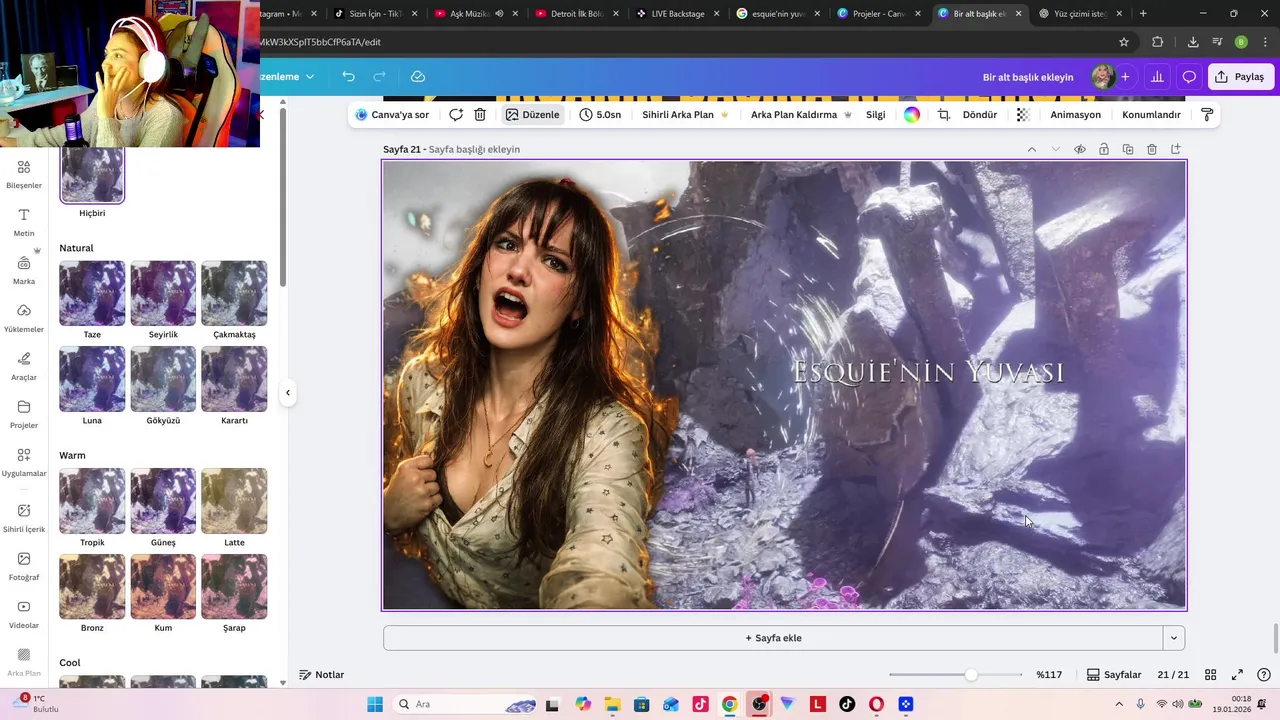Bookmark this page with the star icon
Screen dimensions: 1280x720
(x=1124, y=42)
